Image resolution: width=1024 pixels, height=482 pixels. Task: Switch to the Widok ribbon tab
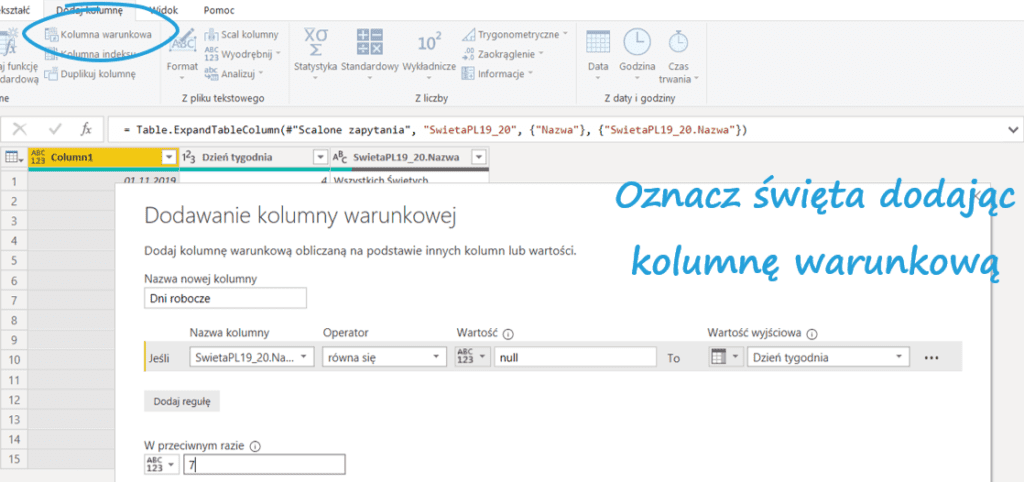tap(162, 9)
